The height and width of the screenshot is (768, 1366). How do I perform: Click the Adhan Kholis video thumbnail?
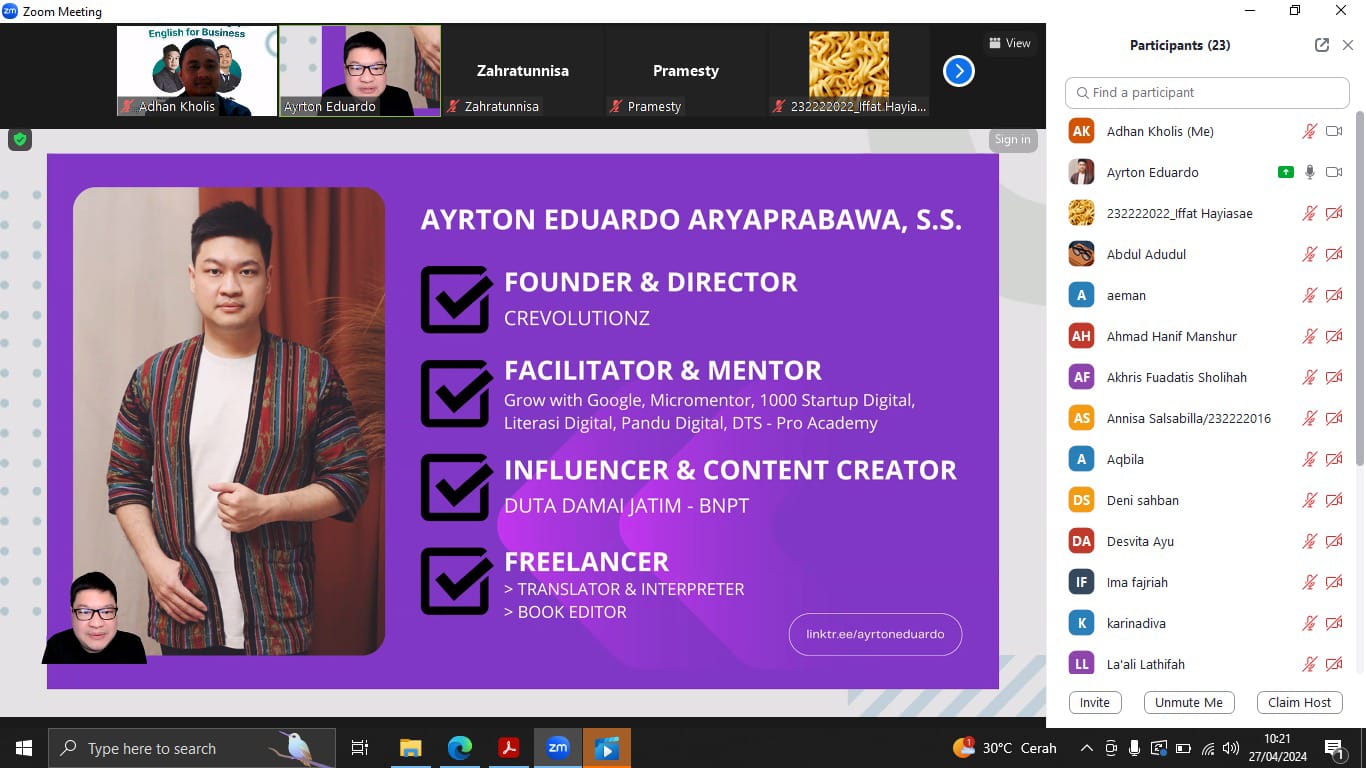point(197,71)
